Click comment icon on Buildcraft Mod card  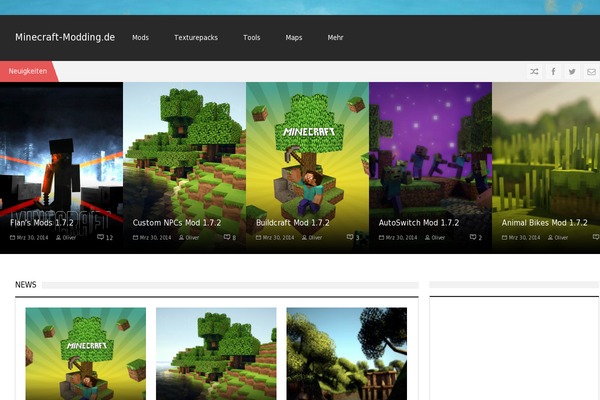tap(350, 237)
